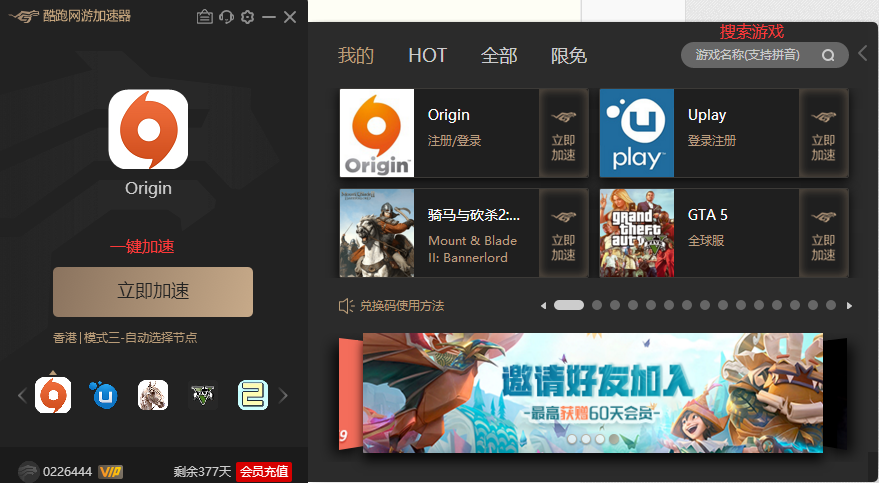Open the Origin game card thumbnail
The width and height of the screenshot is (879, 483).
click(377, 133)
